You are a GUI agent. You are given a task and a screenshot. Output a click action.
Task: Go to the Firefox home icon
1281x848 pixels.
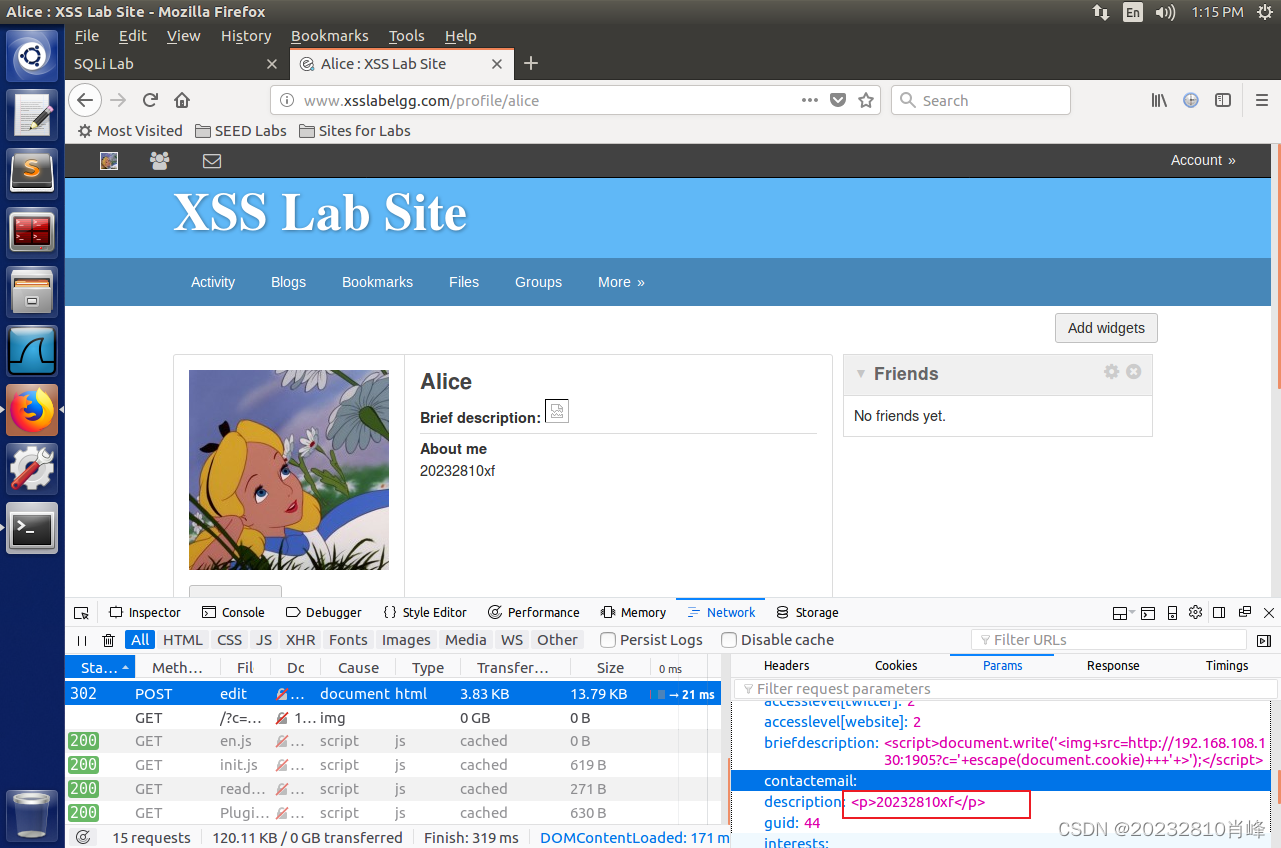pos(182,100)
